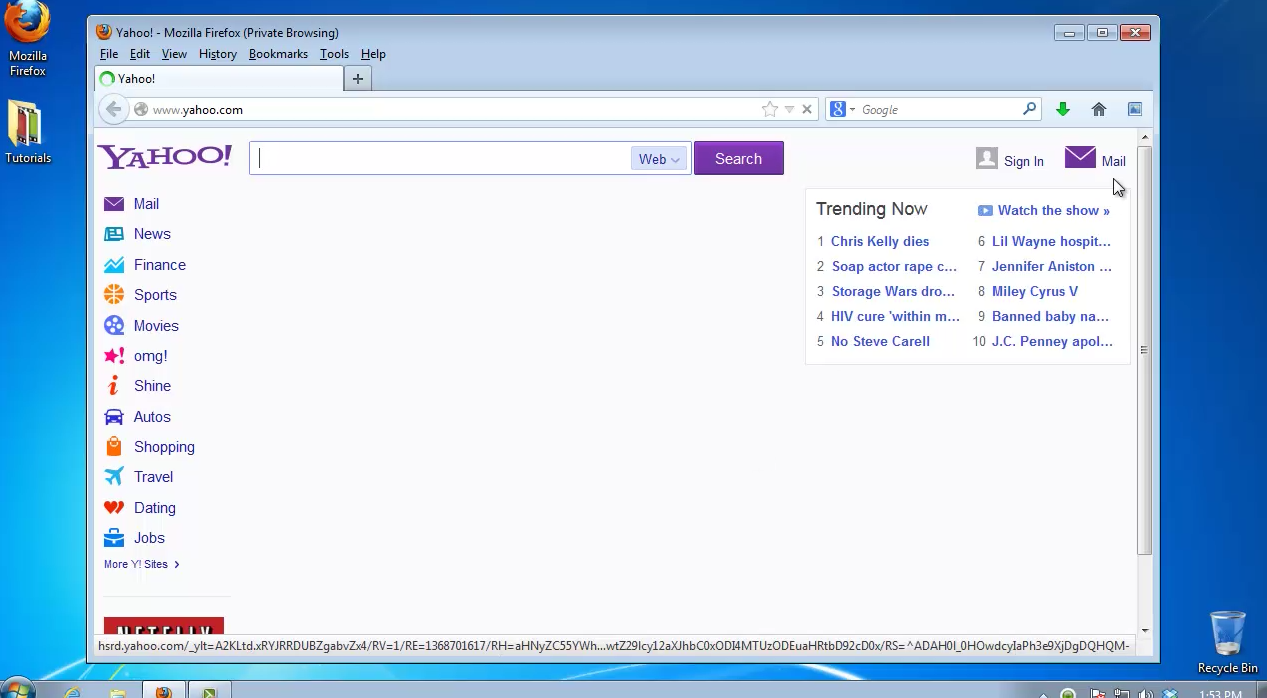
Task: Focus the Yahoo search text box
Action: pyautogui.click(x=440, y=158)
